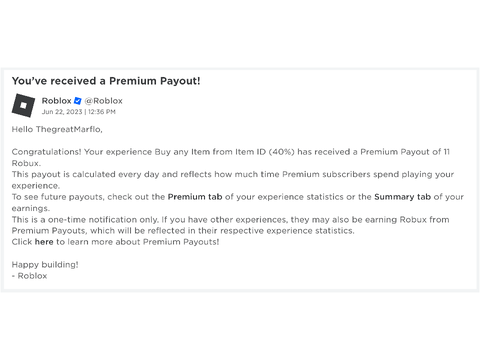Open the @Roblox handle
Screen dimensions: 480x360
click(x=104, y=101)
